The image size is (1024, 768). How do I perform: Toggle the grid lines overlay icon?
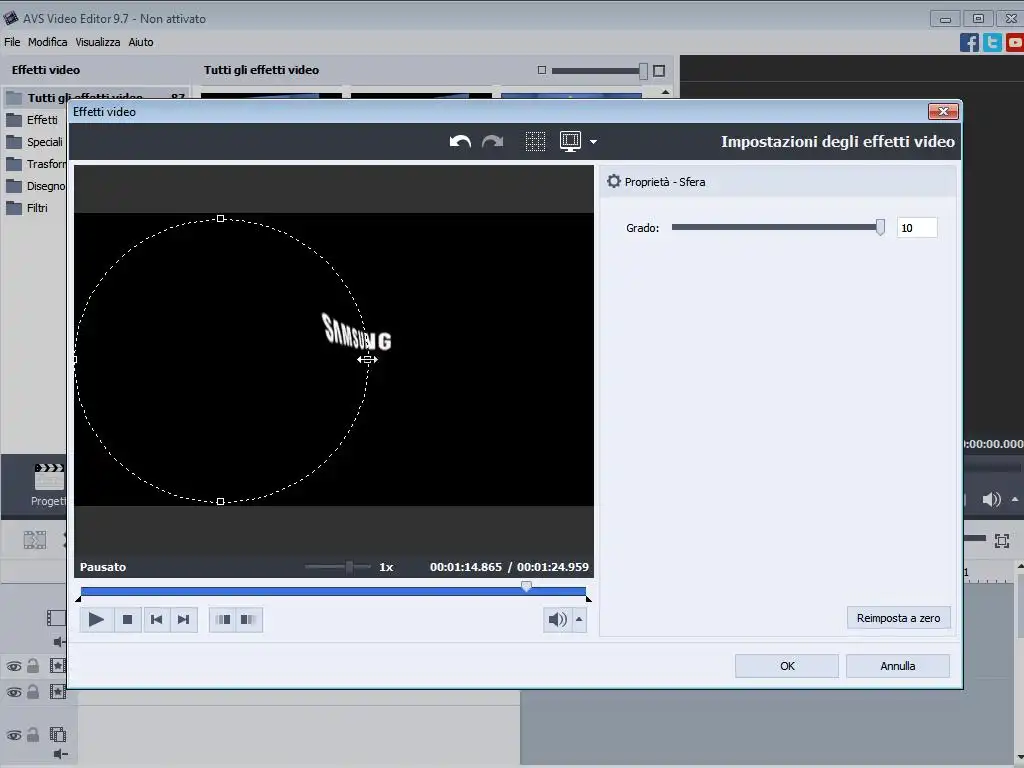(535, 142)
